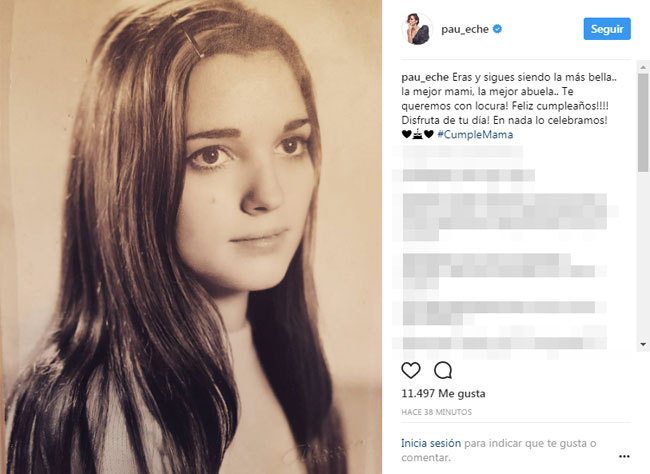Open the #CumpleMama hashtag

coord(475,134)
